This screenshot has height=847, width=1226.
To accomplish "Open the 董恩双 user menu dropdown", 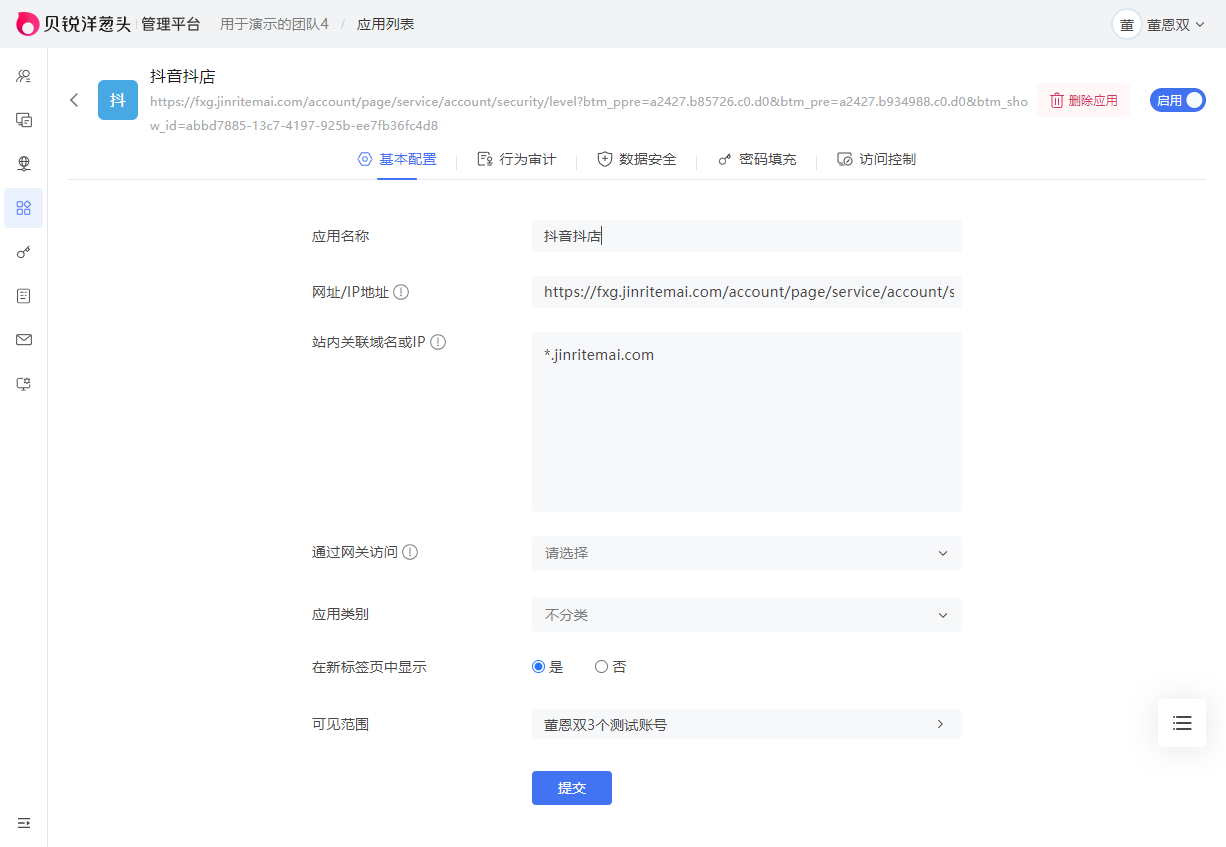I will pyautogui.click(x=1160, y=25).
